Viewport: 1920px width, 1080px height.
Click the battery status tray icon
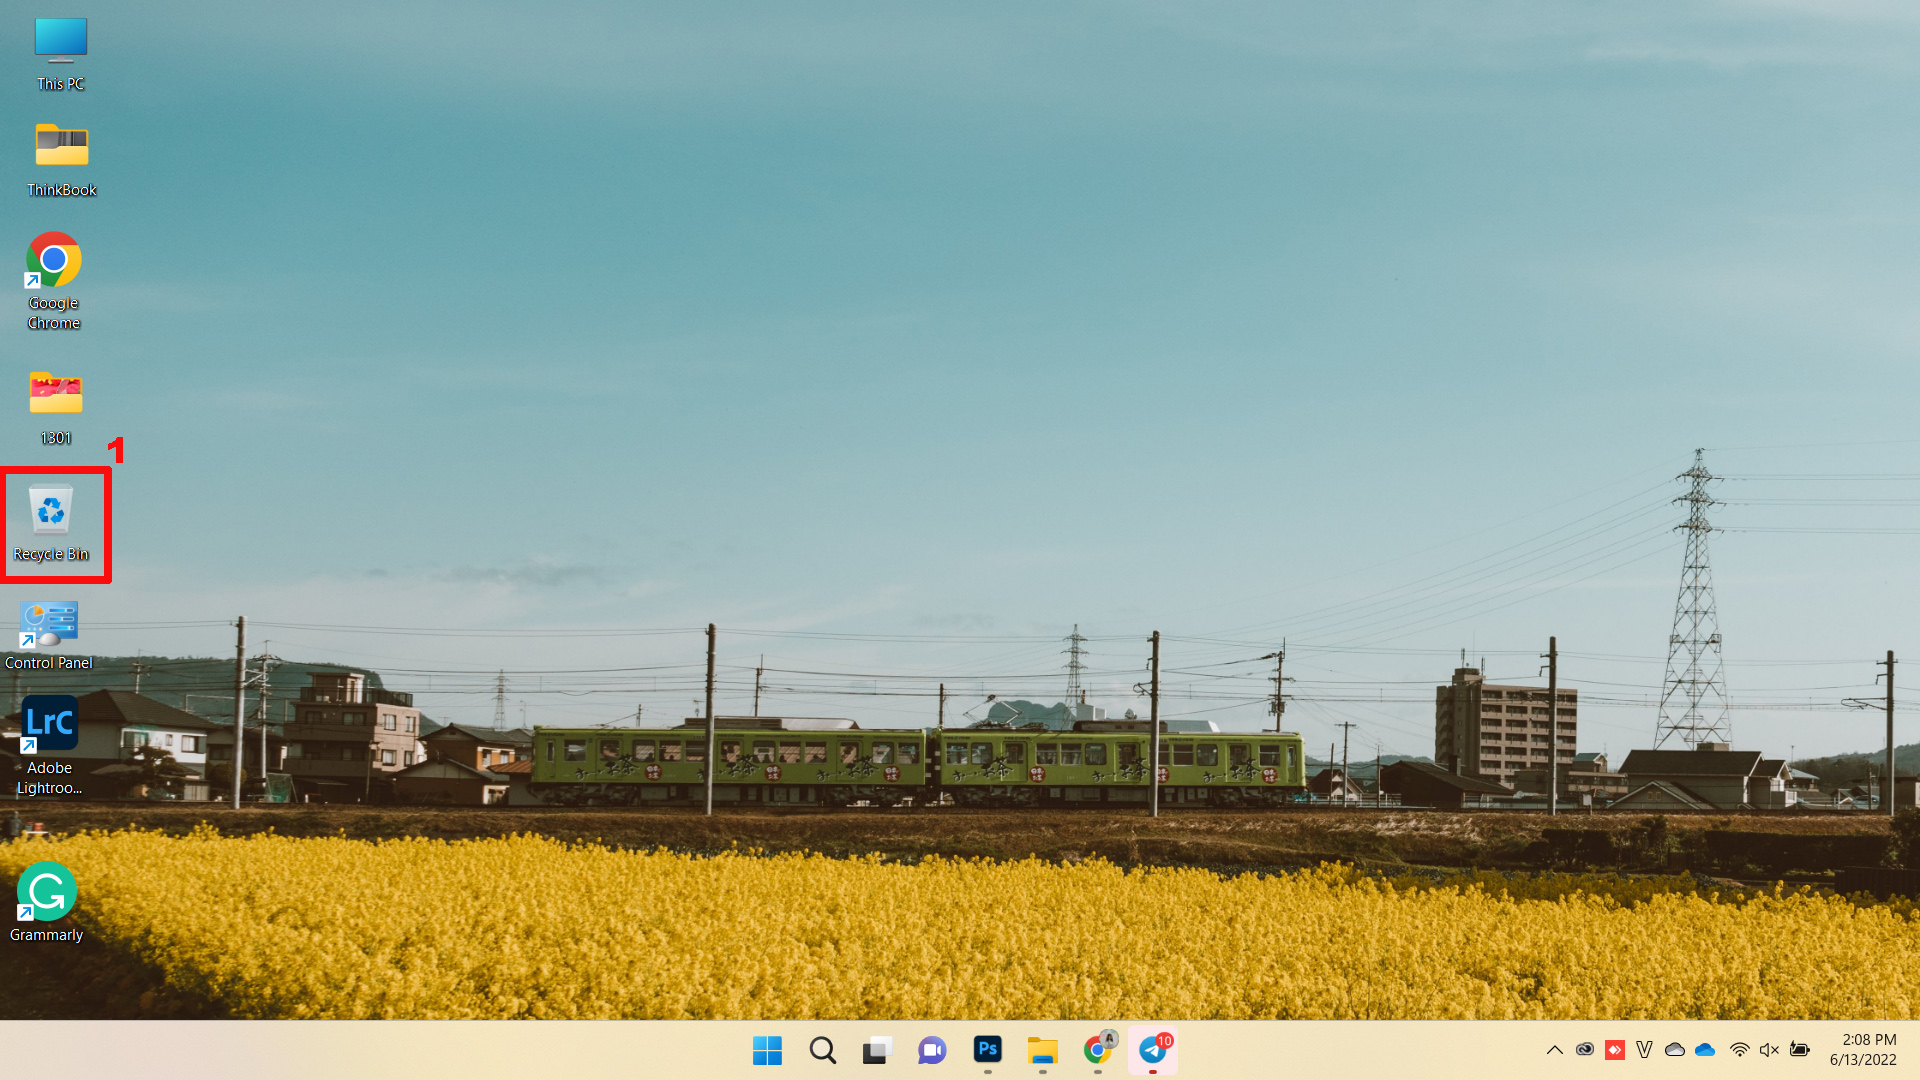point(1799,1050)
